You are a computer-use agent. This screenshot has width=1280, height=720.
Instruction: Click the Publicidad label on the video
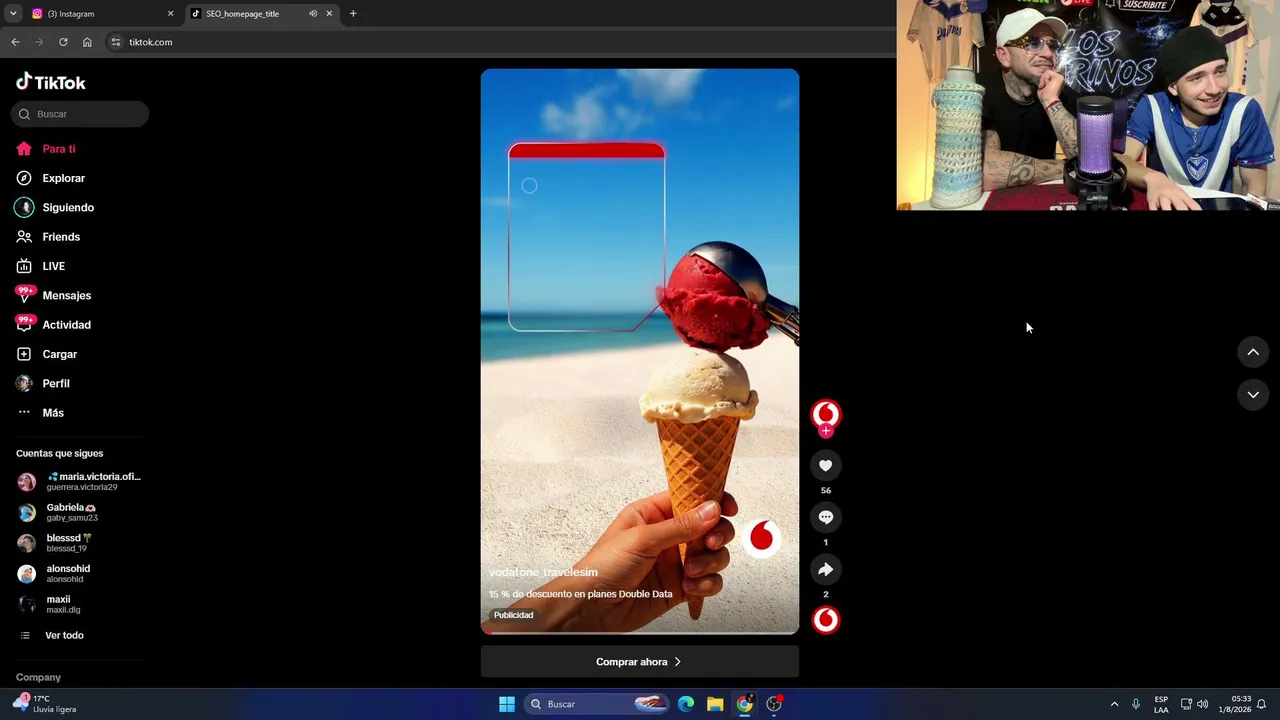(x=513, y=615)
